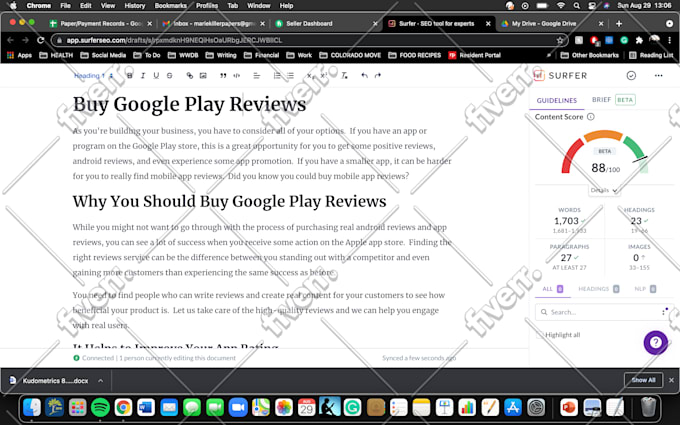Image resolution: width=680 pixels, height=425 pixels.
Task: Open the Other Bookmarks folder
Action: 590,55
